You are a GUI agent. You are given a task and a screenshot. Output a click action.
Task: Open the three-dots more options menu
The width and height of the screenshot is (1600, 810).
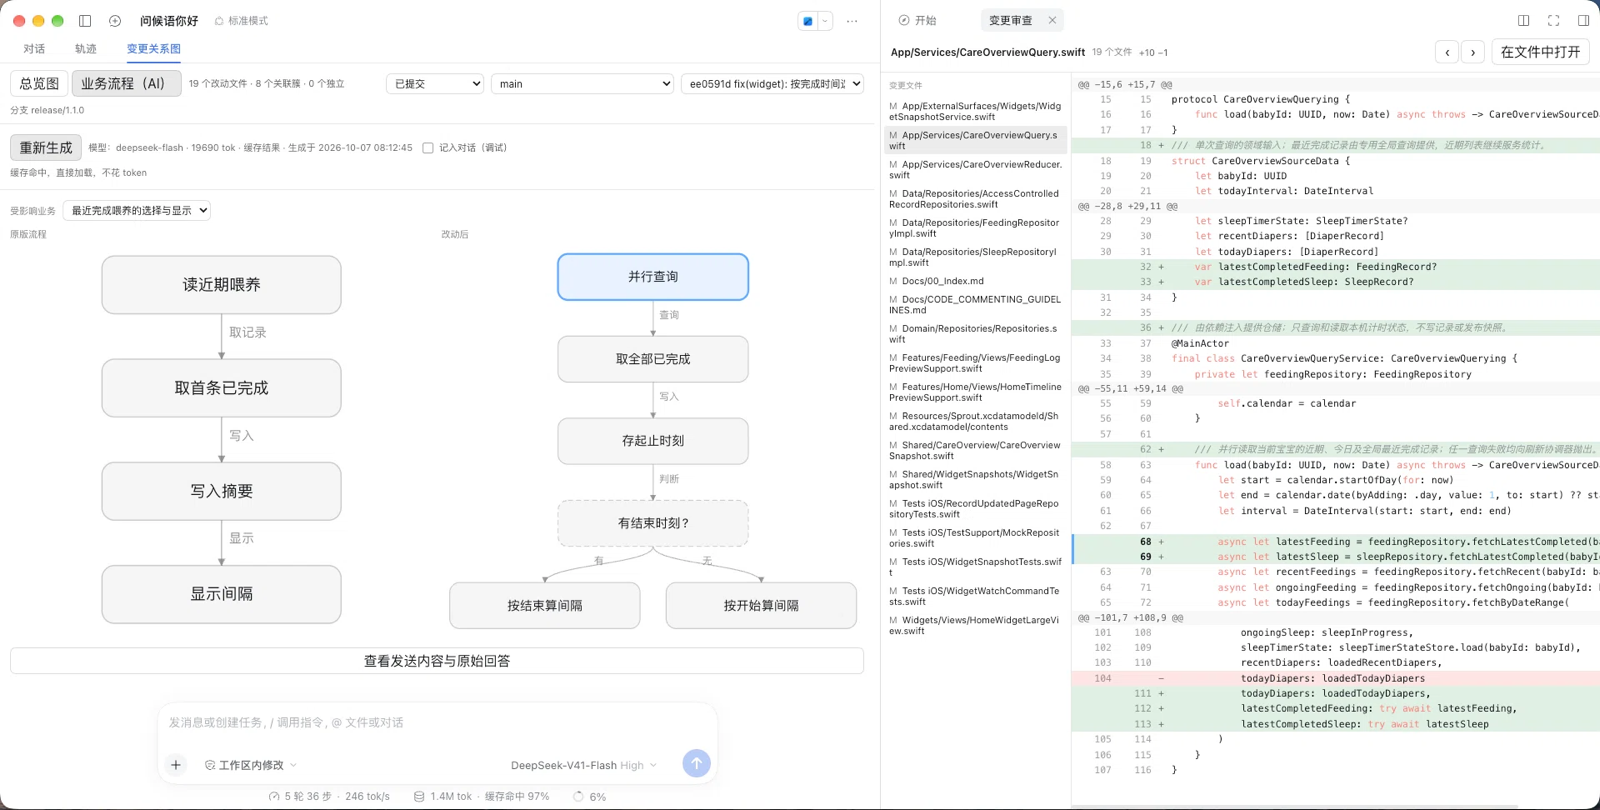click(852, 21)
